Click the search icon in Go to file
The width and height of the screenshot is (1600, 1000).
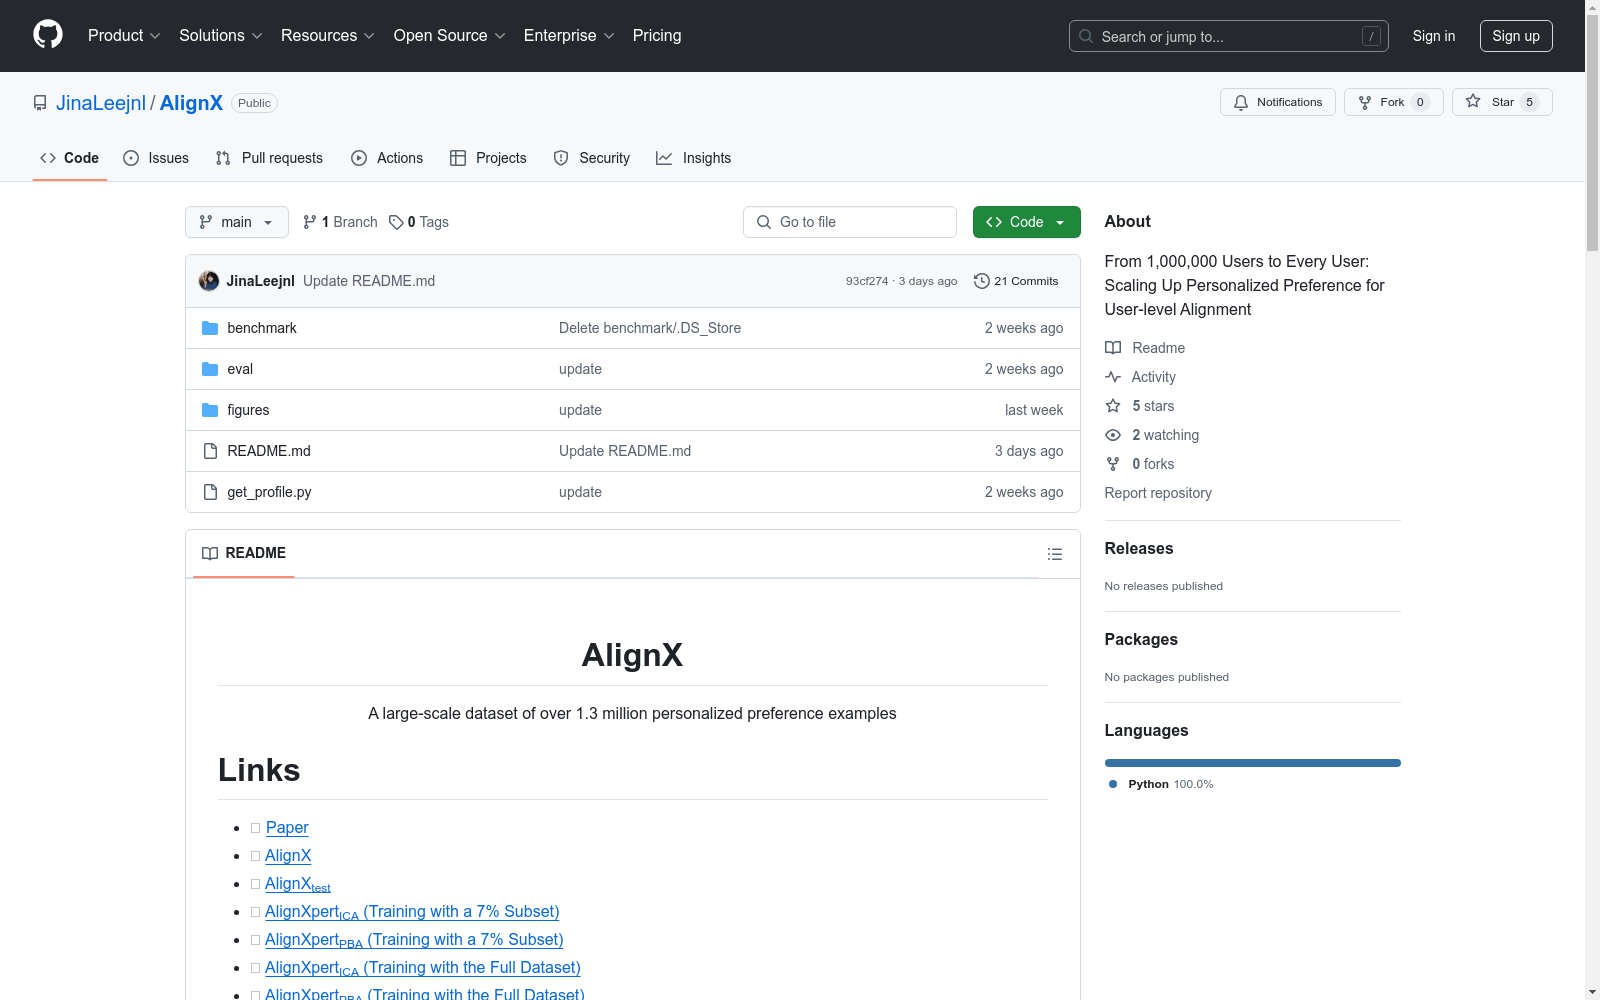tap(764, 222)
